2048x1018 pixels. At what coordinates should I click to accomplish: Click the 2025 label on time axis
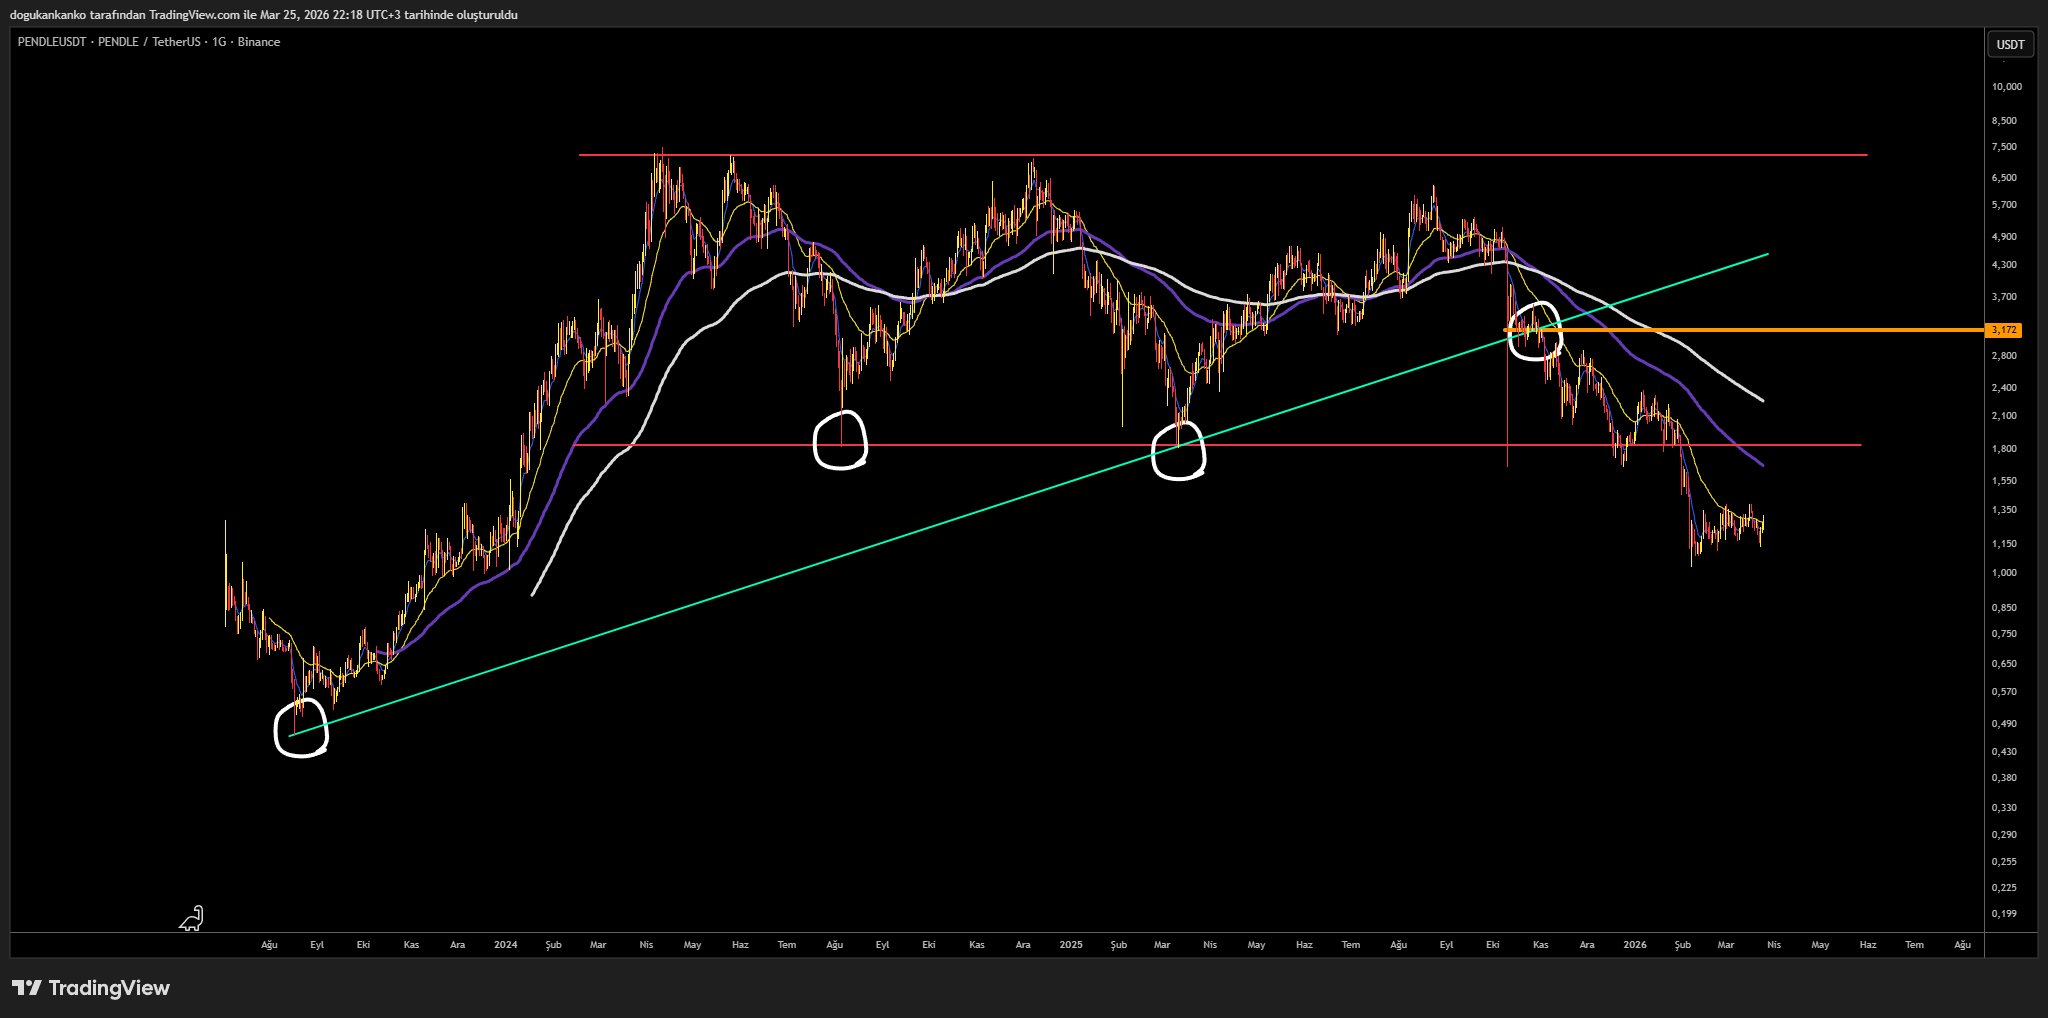point(1071,945)
